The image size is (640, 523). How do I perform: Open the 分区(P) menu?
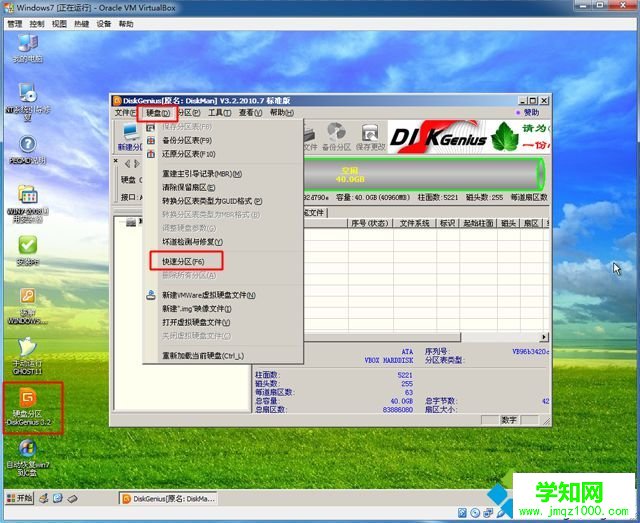click(189, 112)
